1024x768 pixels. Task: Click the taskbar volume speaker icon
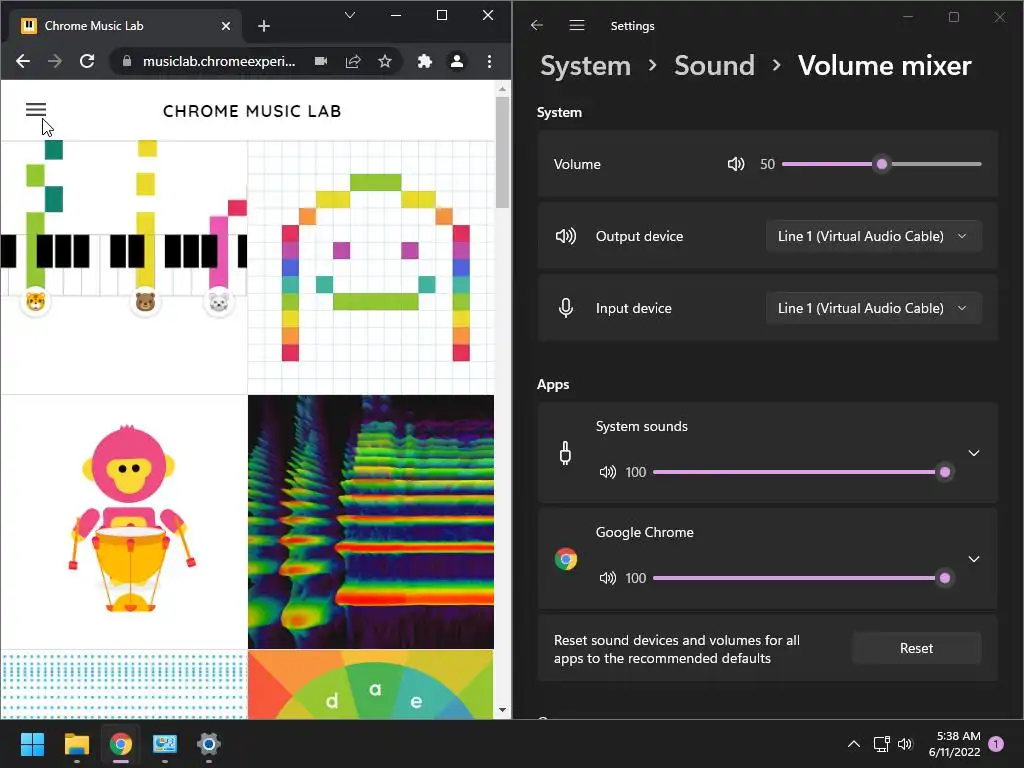(x=904, y=744)
